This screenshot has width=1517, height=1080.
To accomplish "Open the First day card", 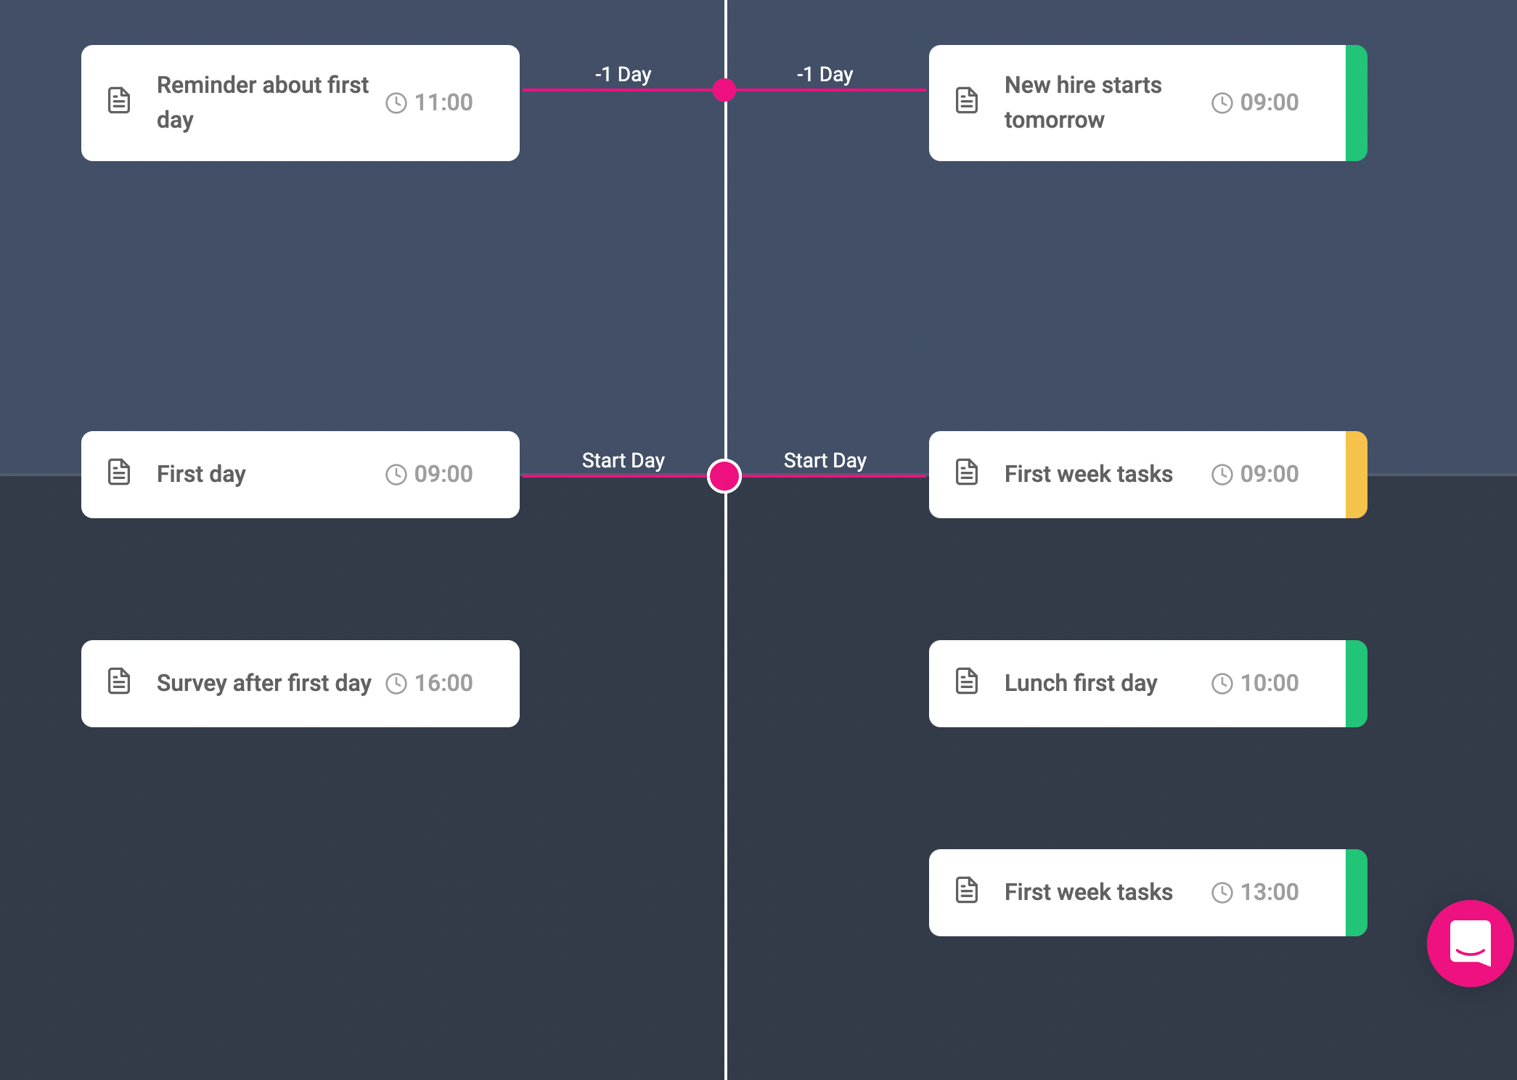I will 300,475.
